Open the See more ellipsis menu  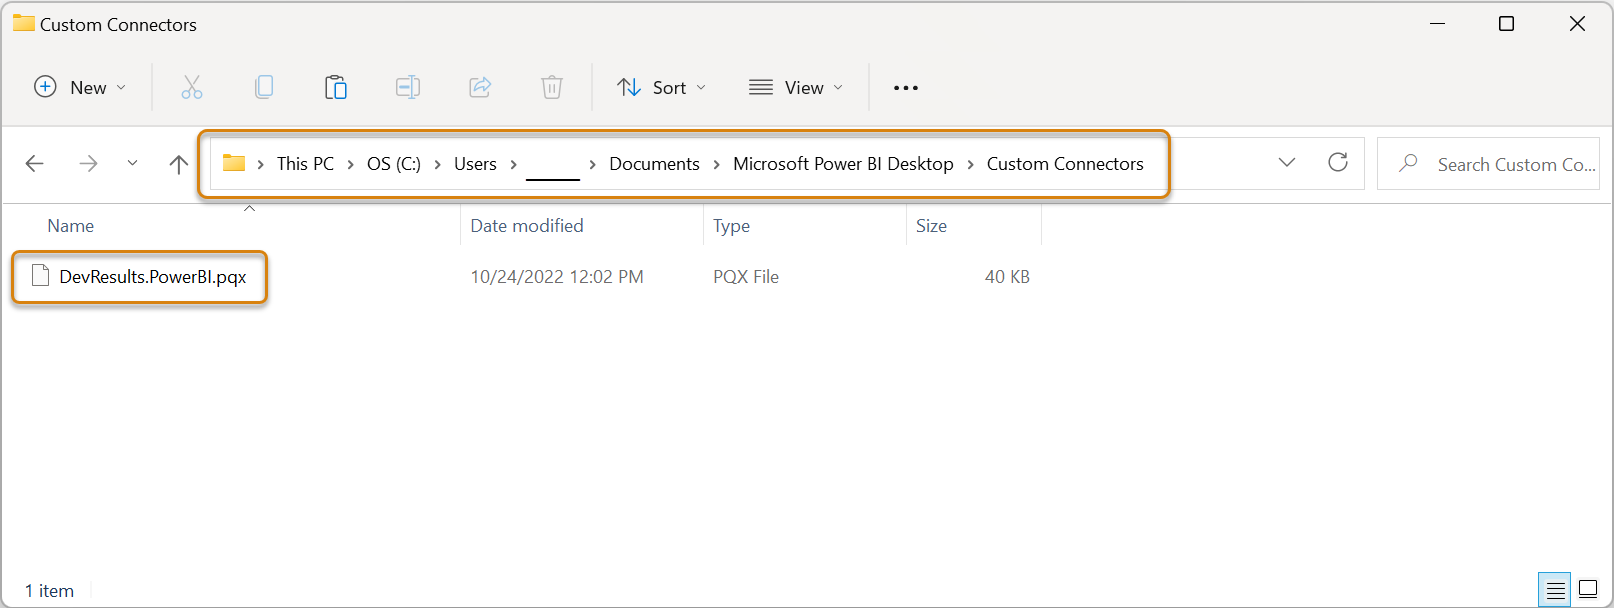[x=906, y=88]
